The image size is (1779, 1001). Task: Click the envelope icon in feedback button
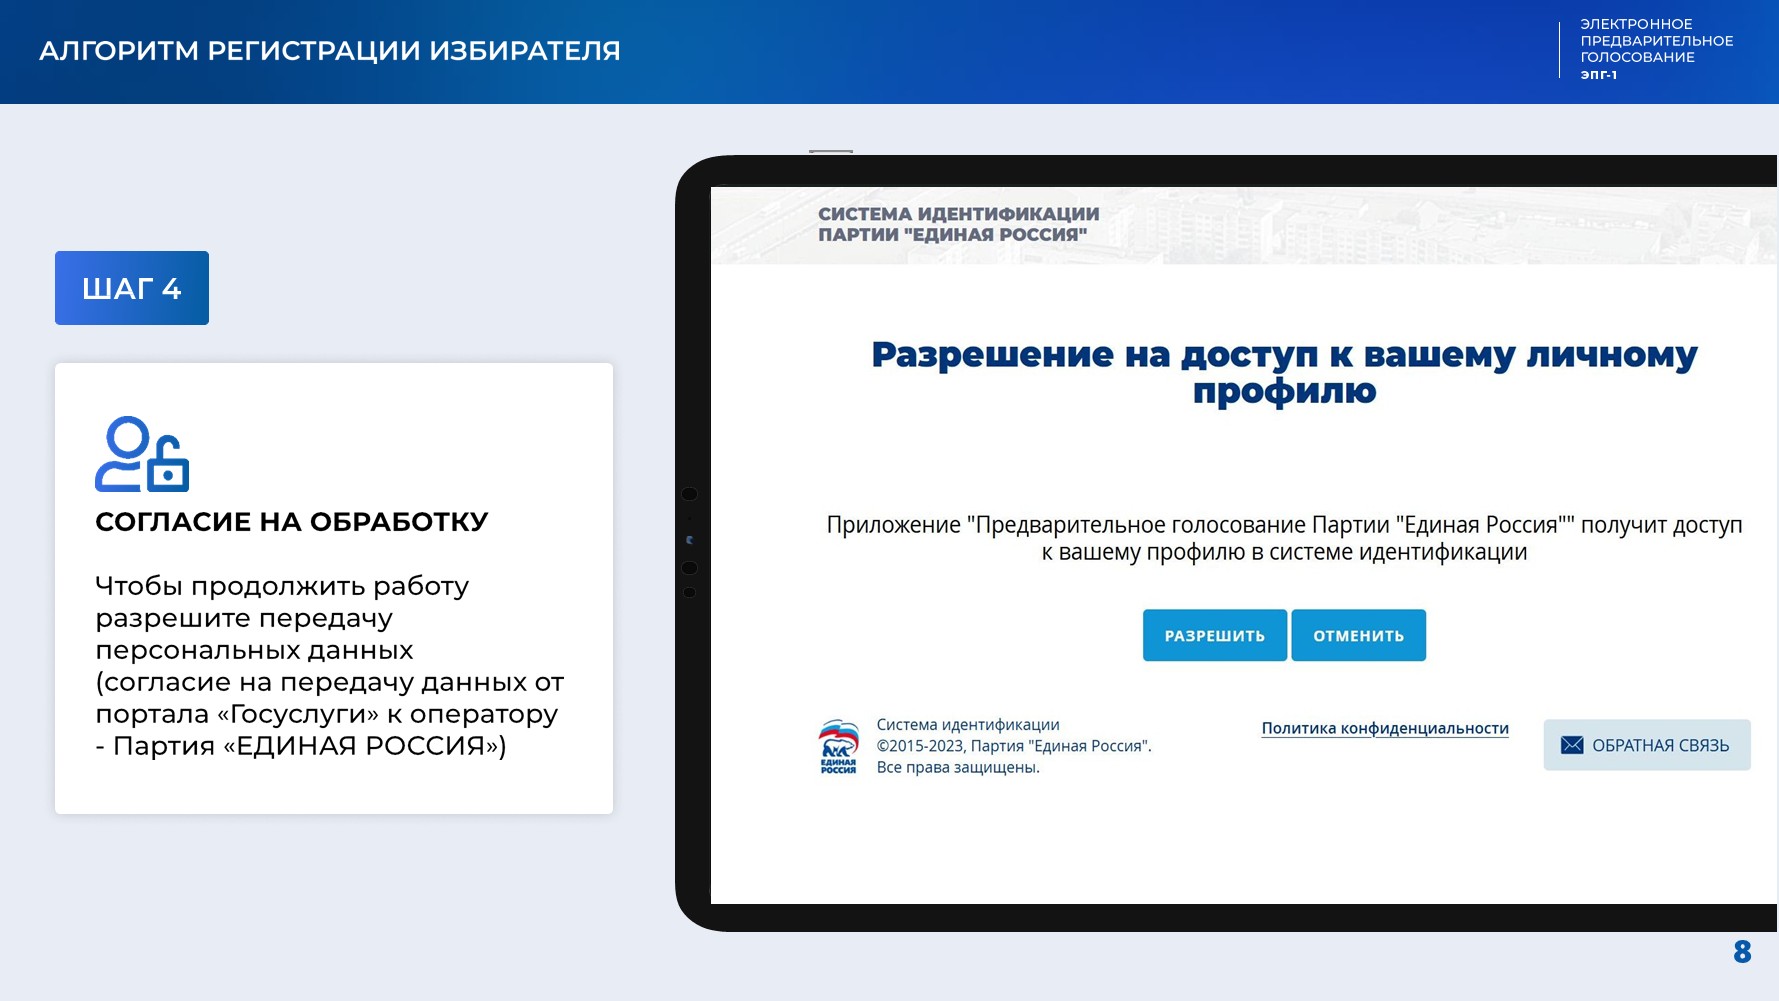[x=1572, y=746]
